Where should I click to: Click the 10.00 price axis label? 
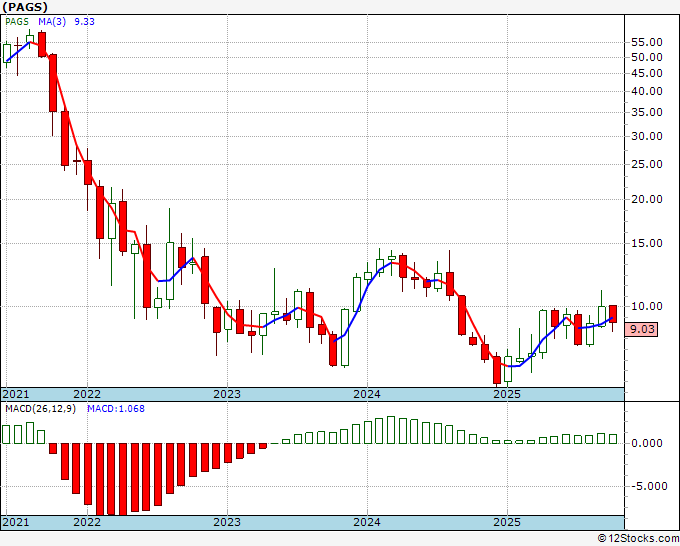click(647, 306)
